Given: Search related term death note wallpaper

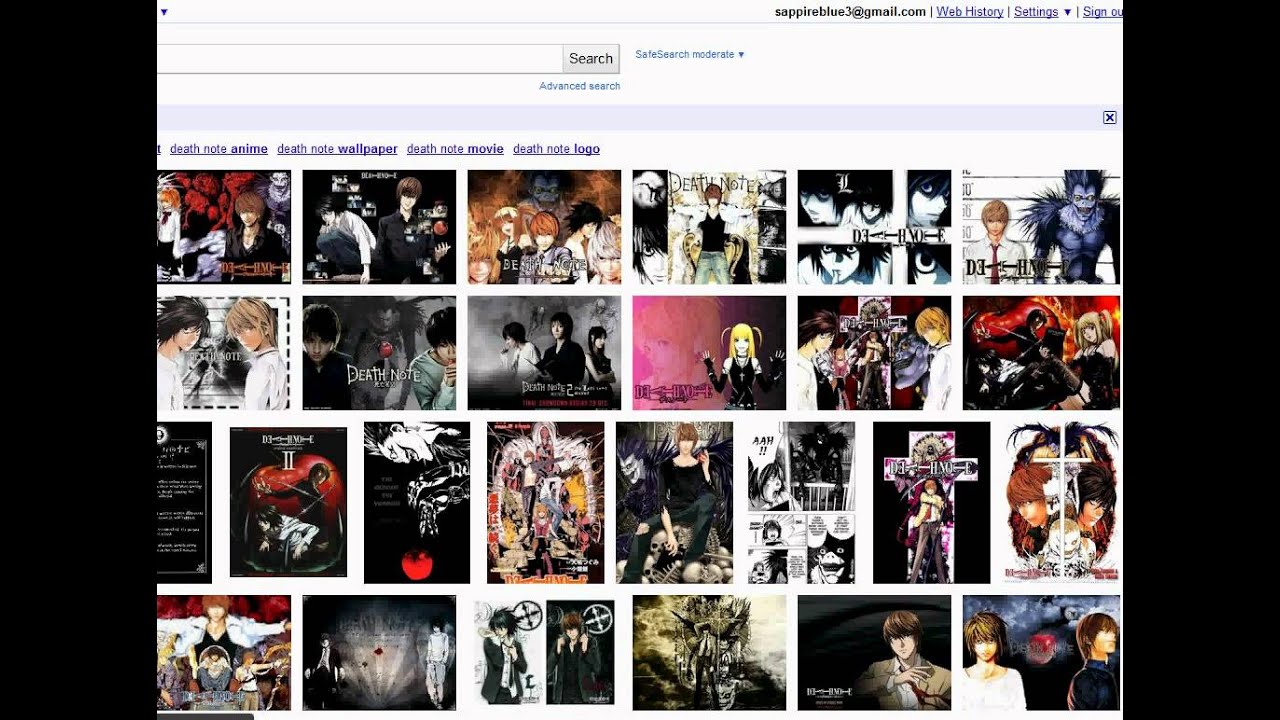Looking at the screenshot, I should pos(337,149).
